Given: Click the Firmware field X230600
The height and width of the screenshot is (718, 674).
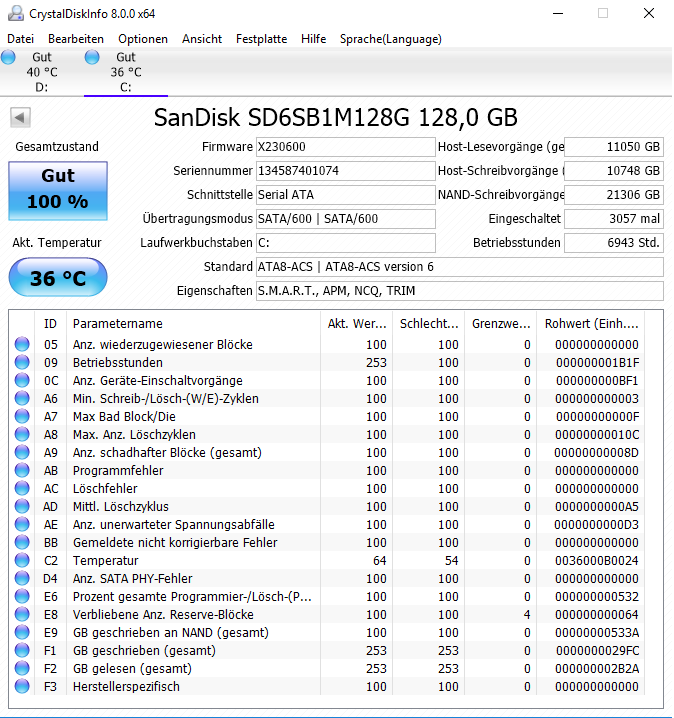Looking at the screenshot, I should click(x=346, y=147).
